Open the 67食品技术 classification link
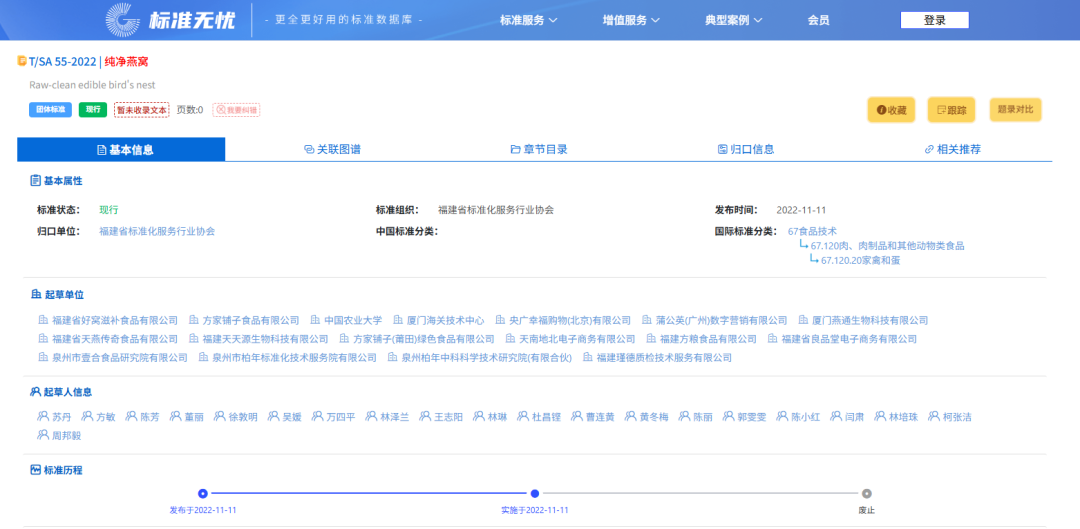1080x529 pixels. click(x=812, y=231)
